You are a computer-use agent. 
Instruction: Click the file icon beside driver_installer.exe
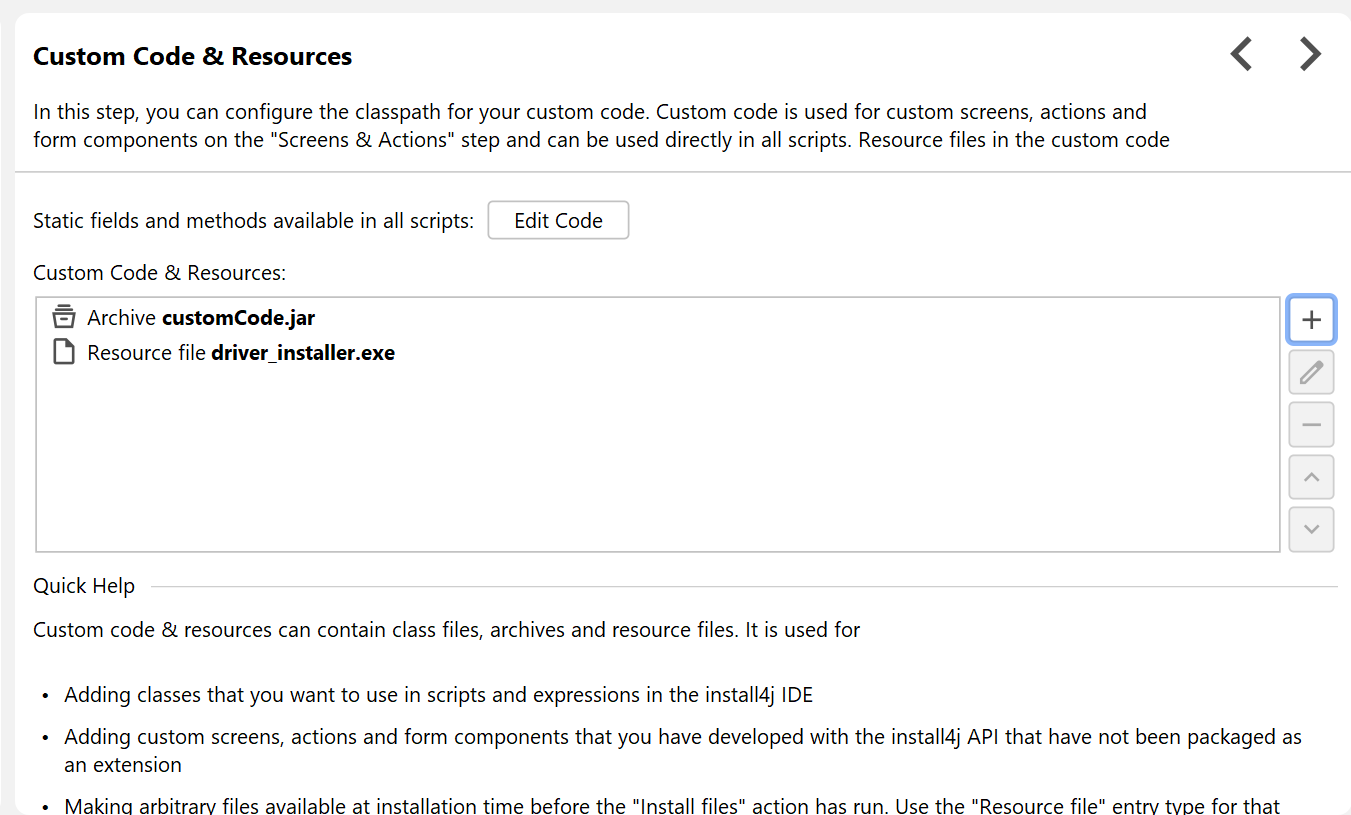click(x=64, y=352)
